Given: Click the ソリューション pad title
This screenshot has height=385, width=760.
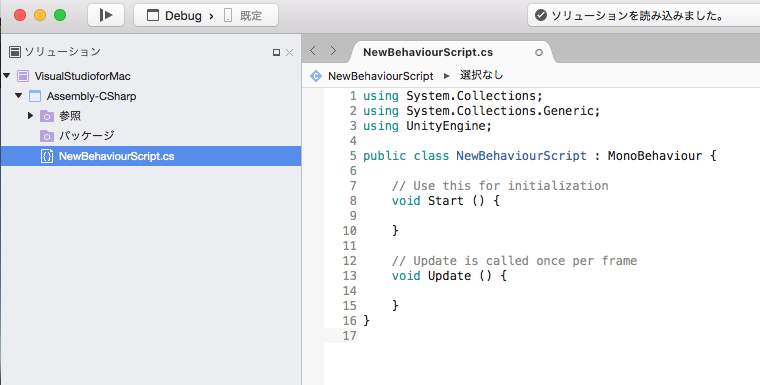Looking at the screenshot, I should pyautogui.click(x=63, y=52).
